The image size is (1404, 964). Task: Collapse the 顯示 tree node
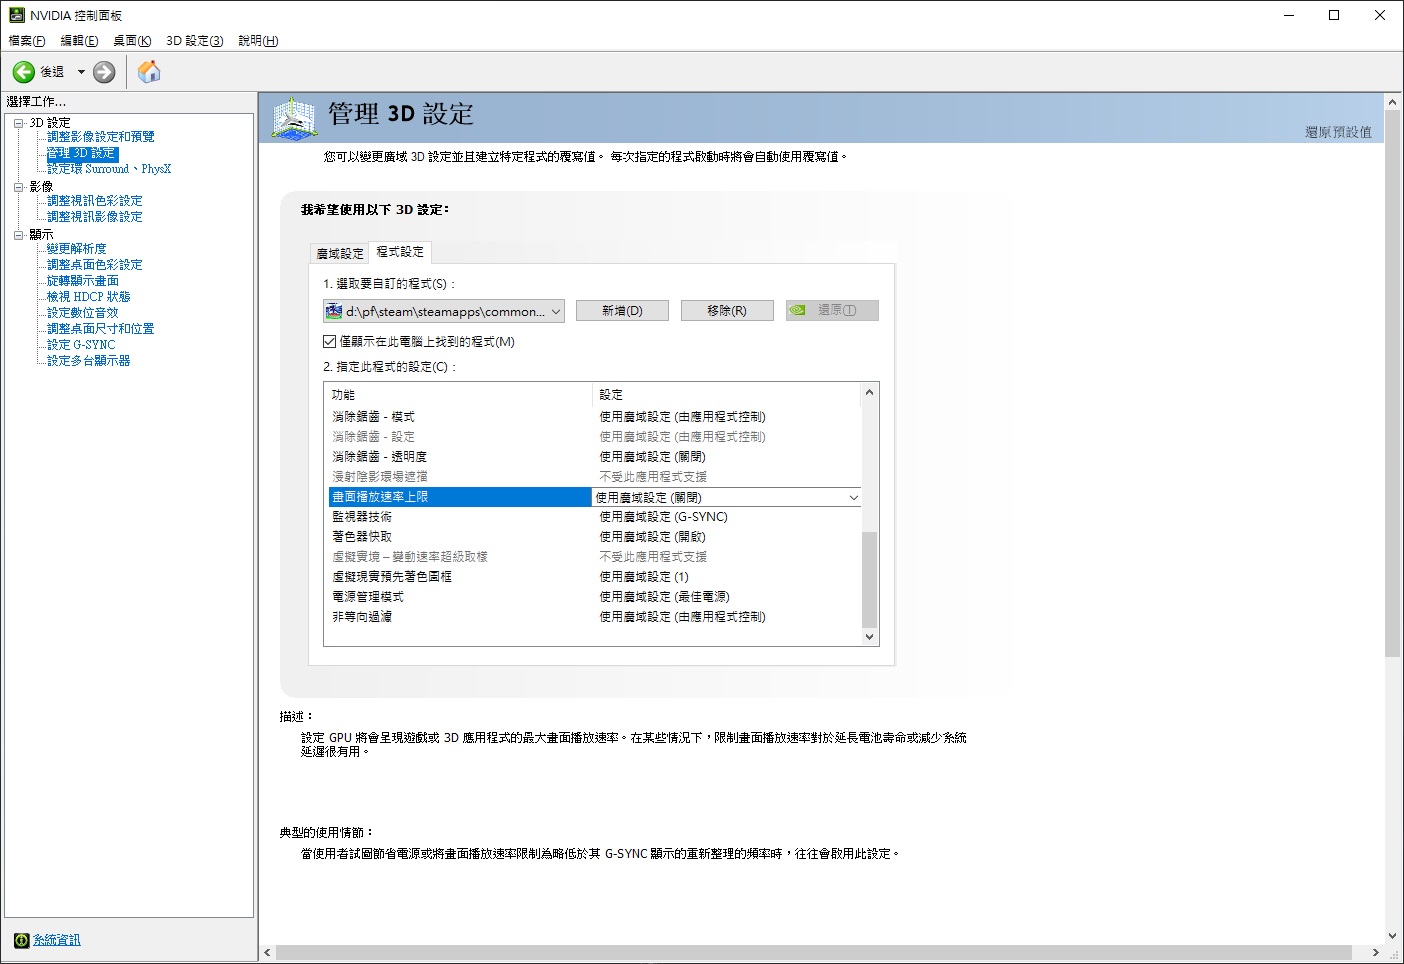[x=18, y=235]
